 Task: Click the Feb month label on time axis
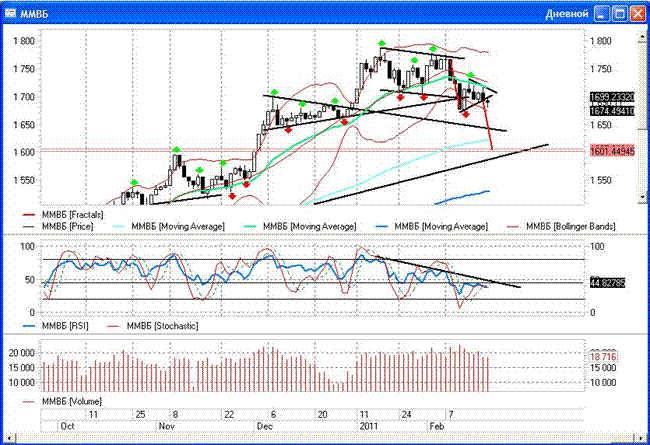tap(437, 426)
